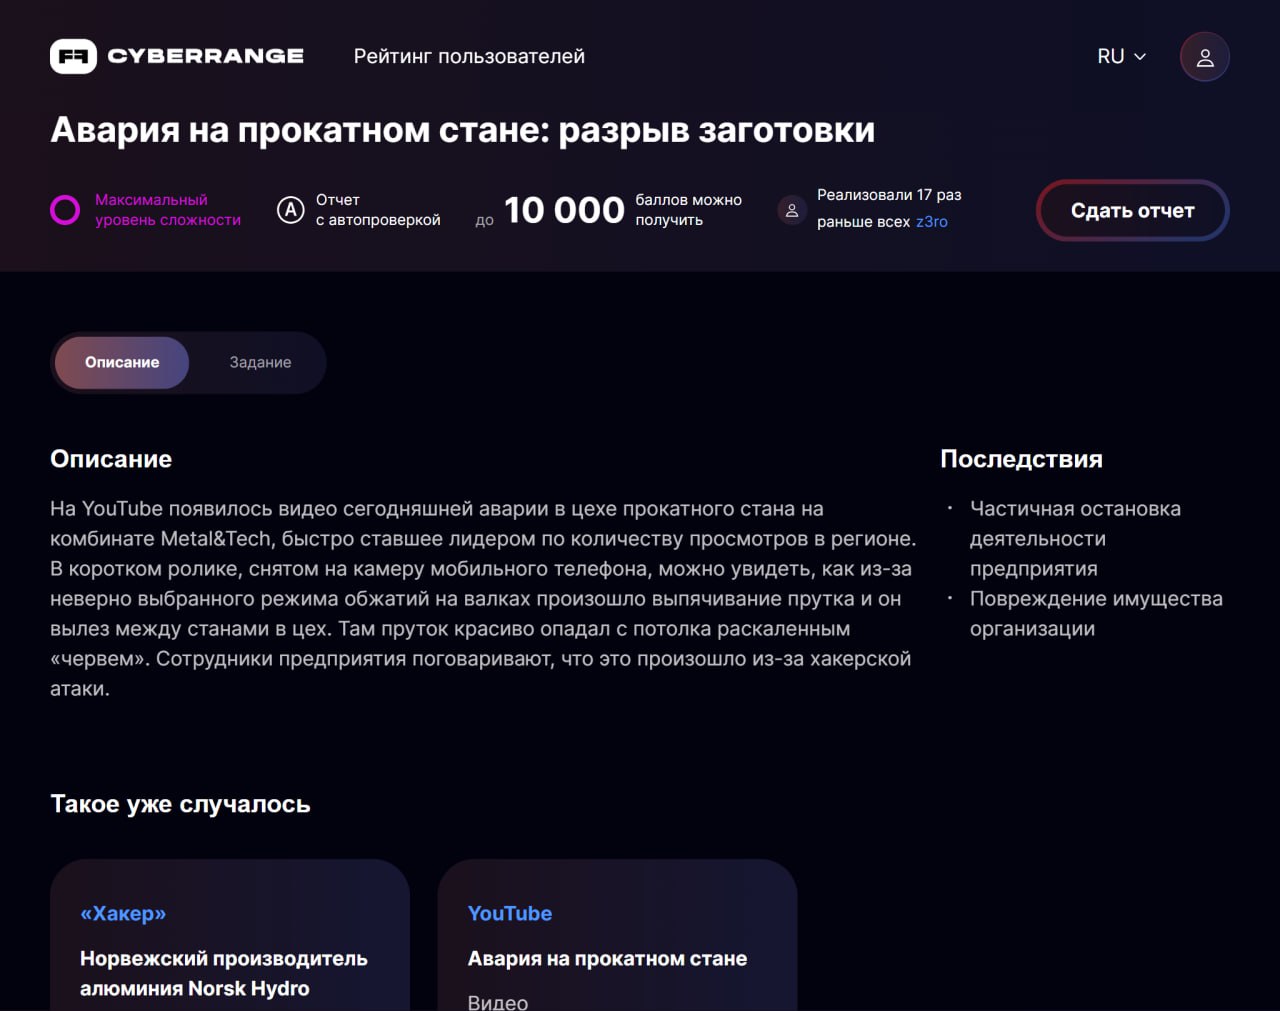Click 'Повреждение имущества организации' list item
The height and width of the screenshot is (1011, 1280).
point(1096,613)
